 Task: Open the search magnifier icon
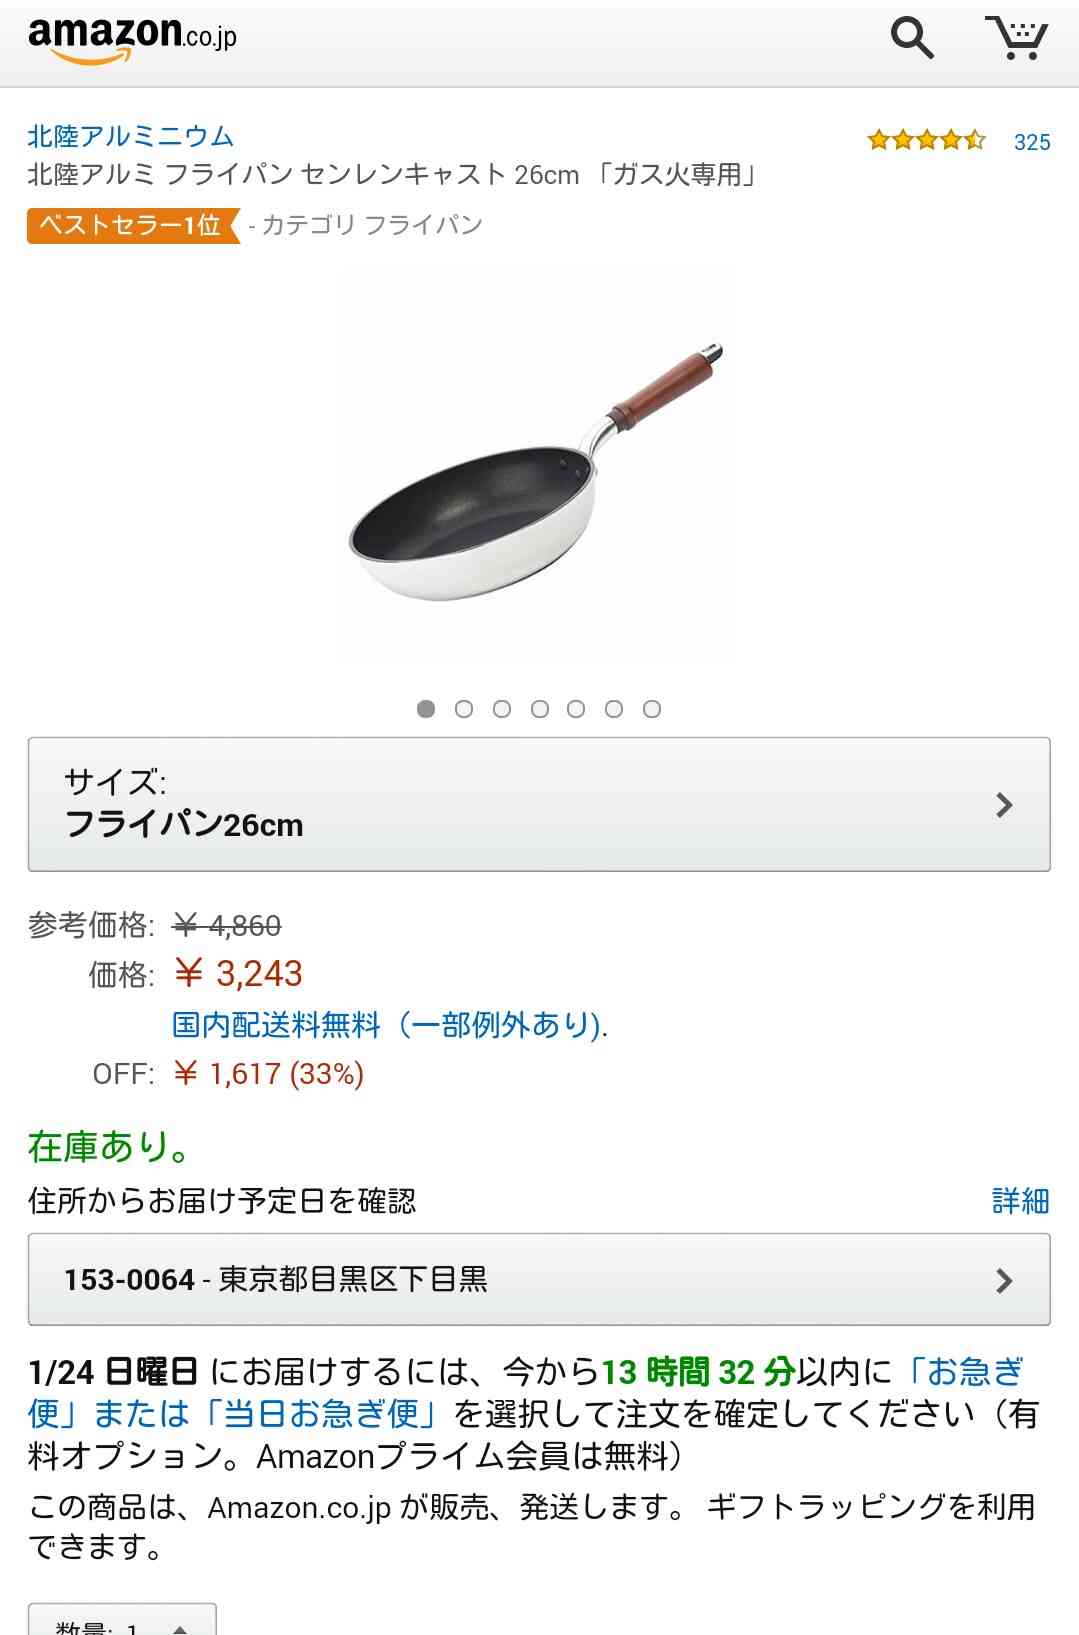click(912, 39)
